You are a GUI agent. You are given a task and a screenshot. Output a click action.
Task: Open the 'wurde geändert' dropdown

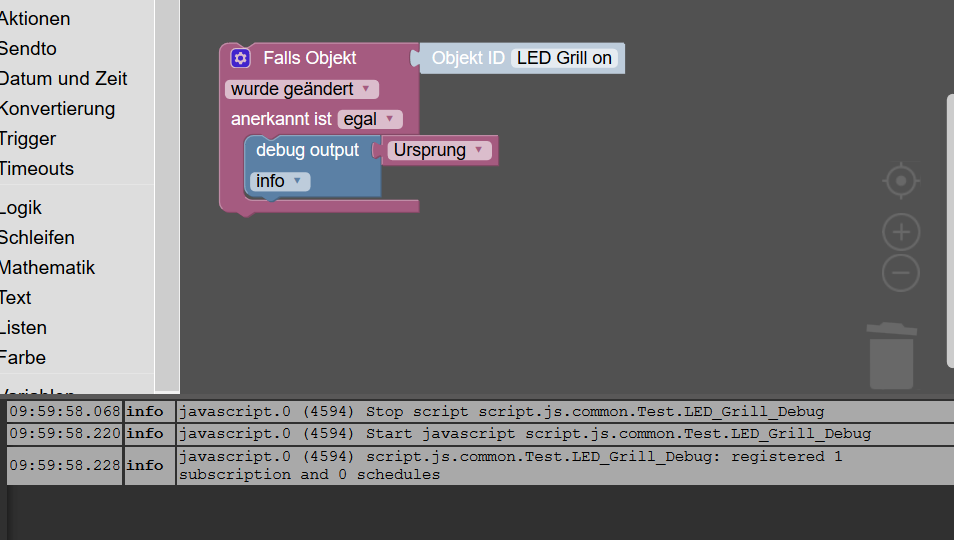coord(302,89)
